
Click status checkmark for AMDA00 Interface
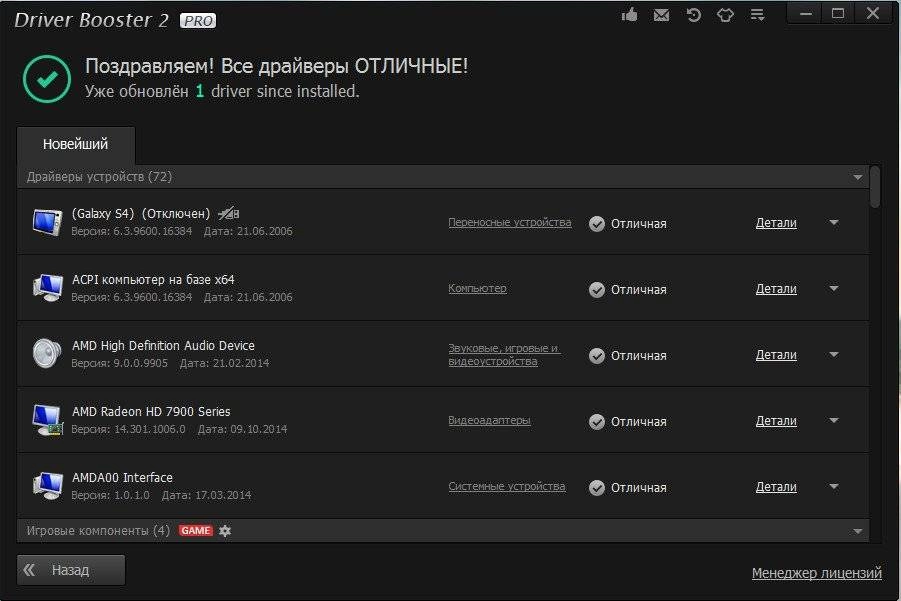[x=597, y=488]
